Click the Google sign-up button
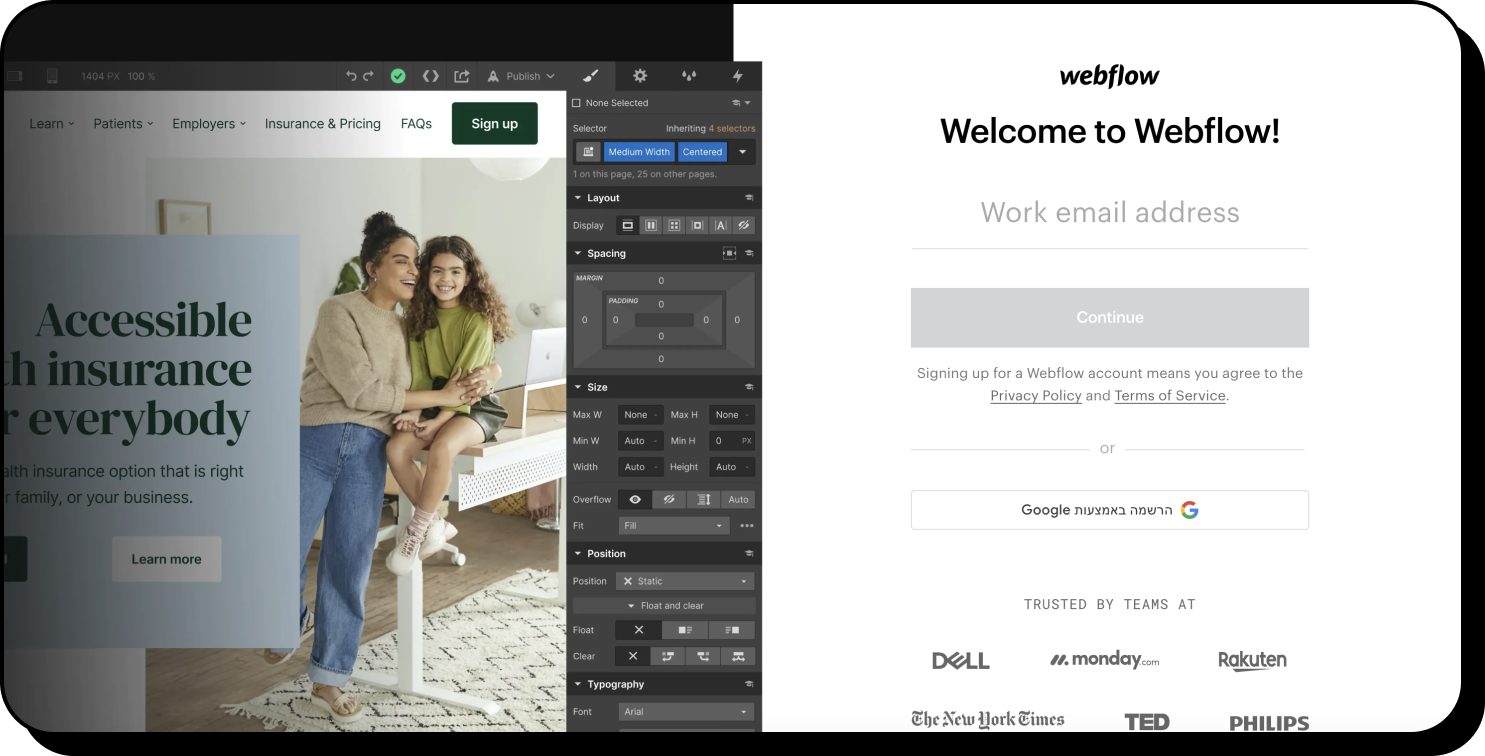 [1109, 510]
